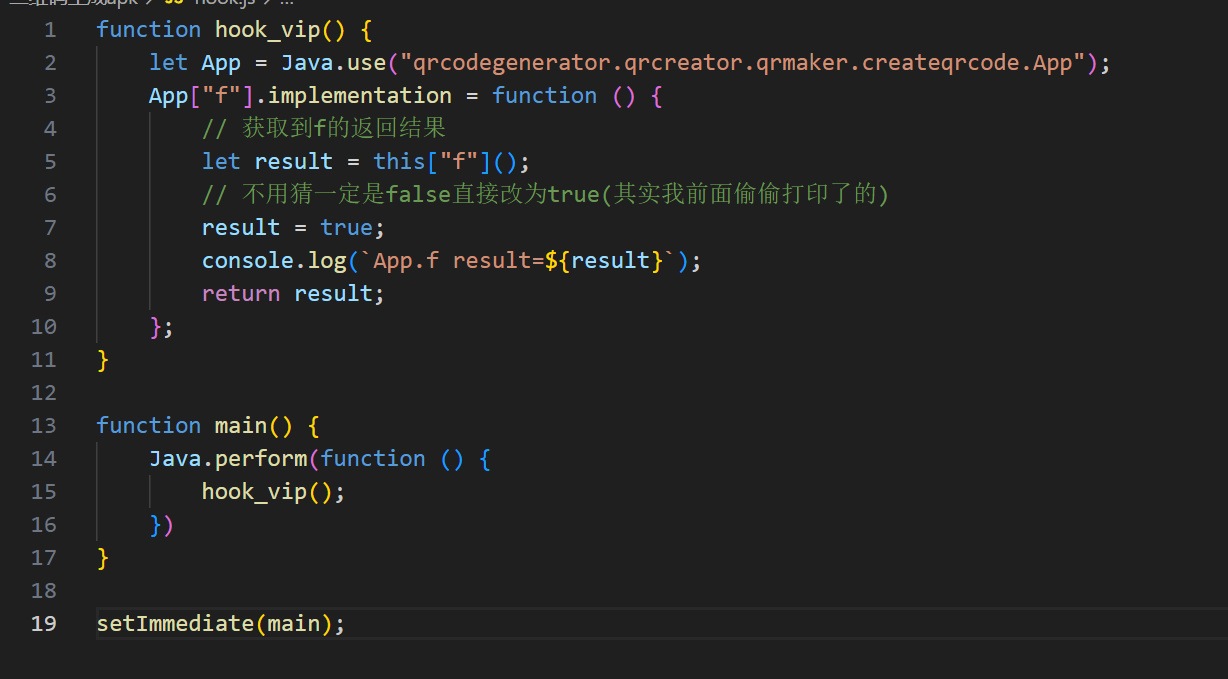1228x679 pixels.
Task: Click the true value assigned on line 7
Action: click(x=346, y=228)
